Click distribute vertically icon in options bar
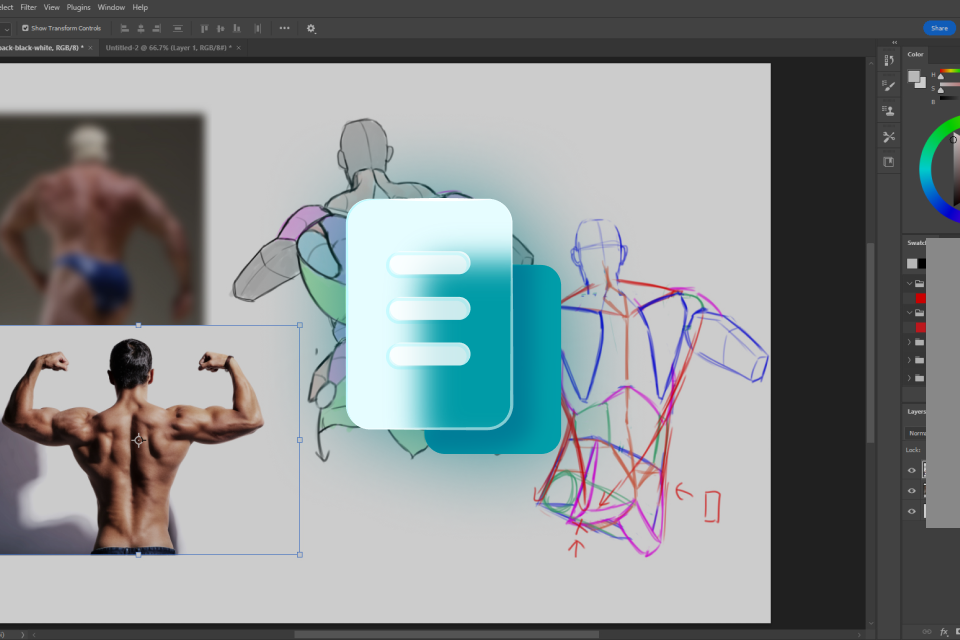This screenshot has height=640, width=960. [x=178, y=28]
